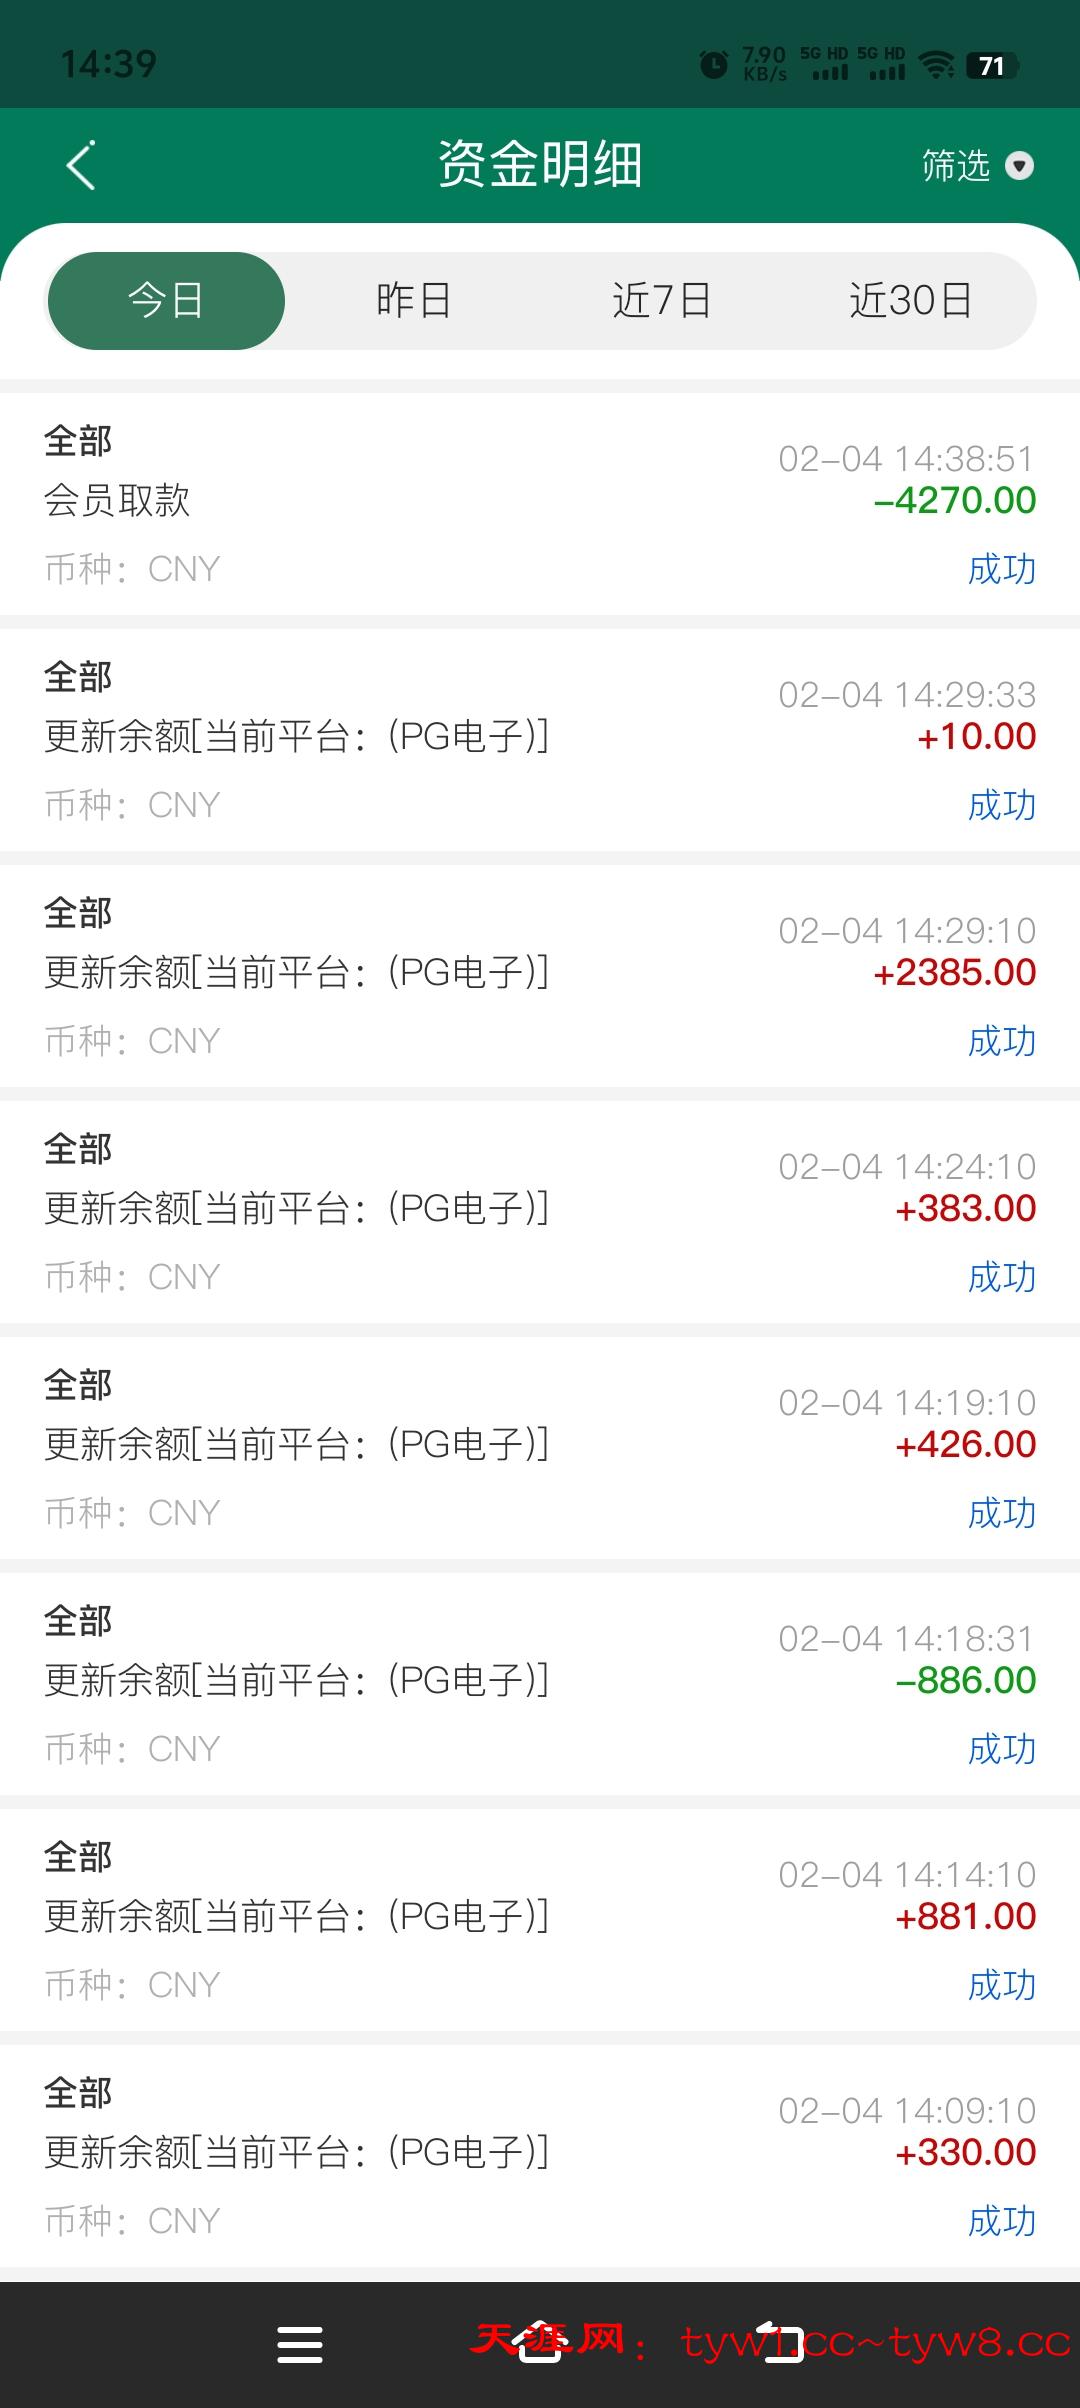This screenshot has height=2408, width=1080.
Task: Switch to 近30日 tab
Action: coord(910,301)
